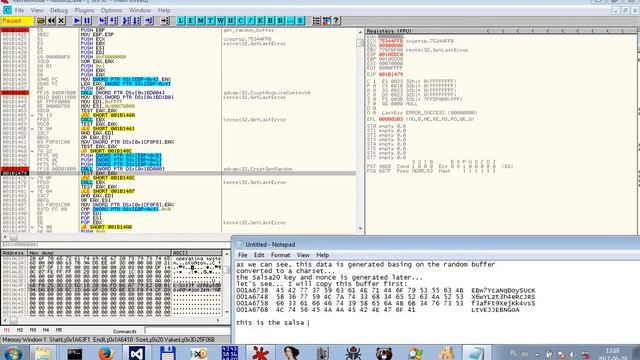Open Breakpoints window with B button
Screen dimensions: 640x360
tap(270, 20)
